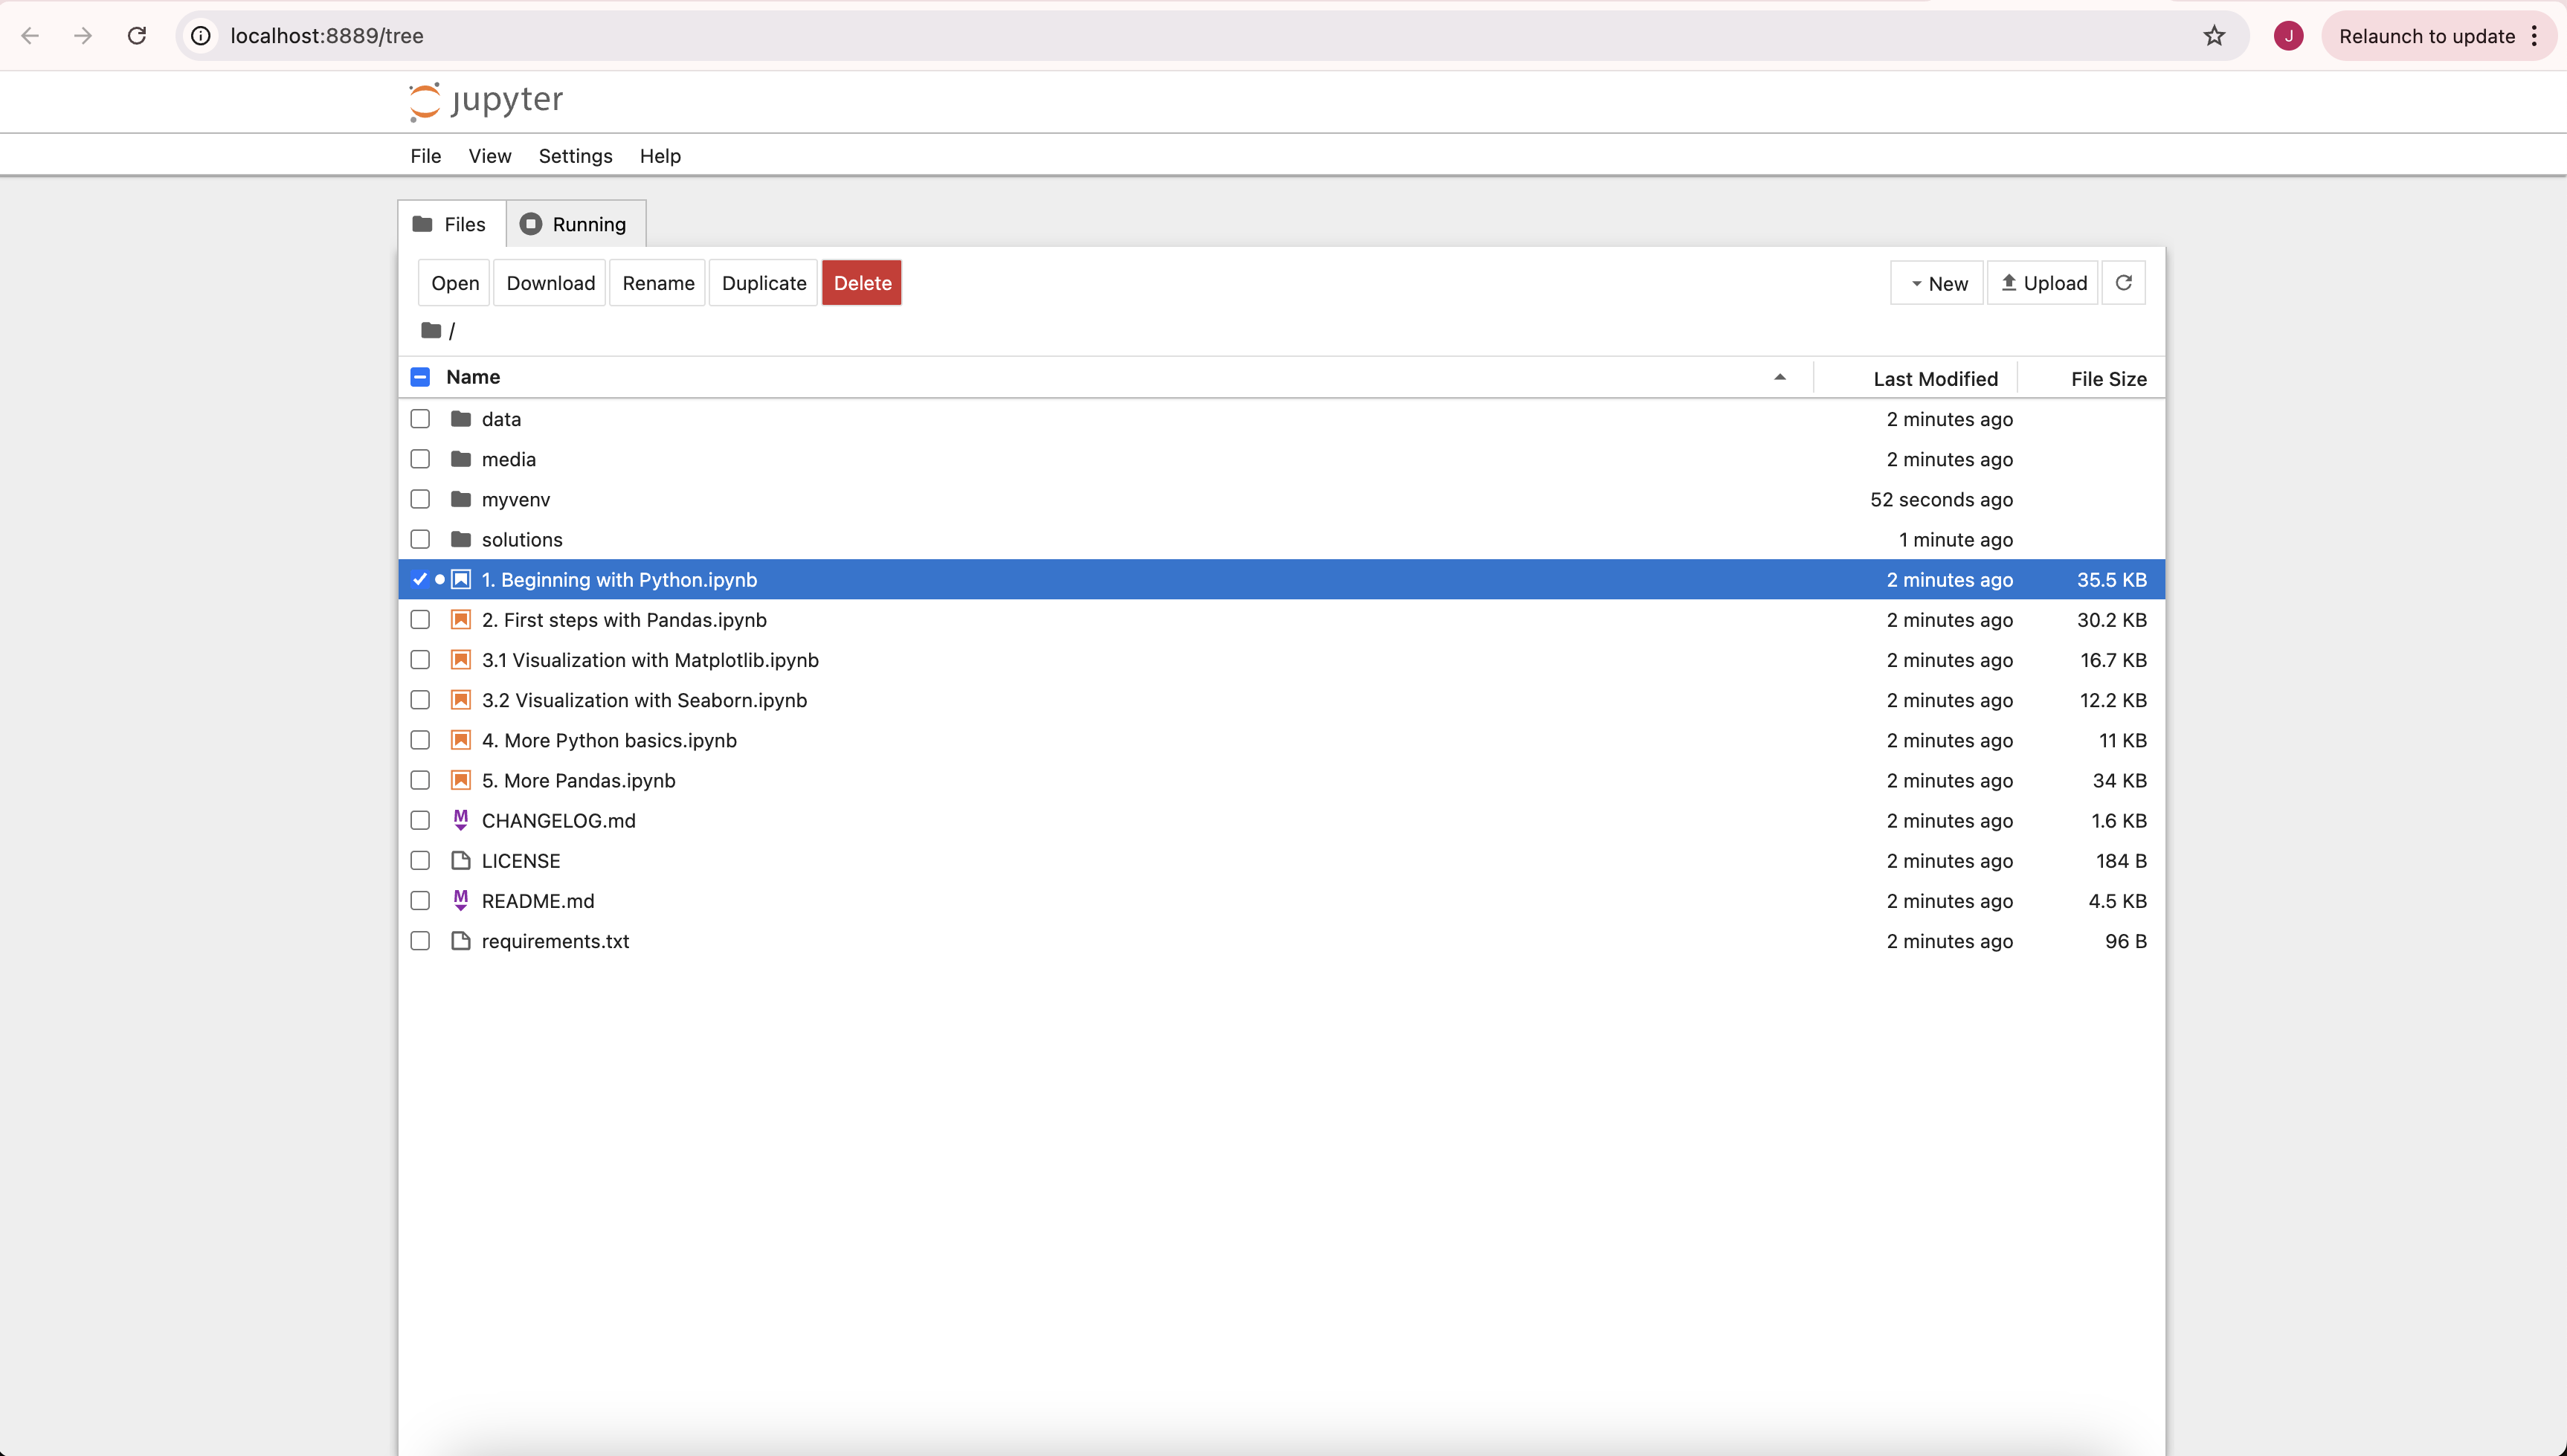Bookmark page with star icon
Image resolution: width=2567 pixels, height=1456 pixels.
click(x=2214, y=36)
